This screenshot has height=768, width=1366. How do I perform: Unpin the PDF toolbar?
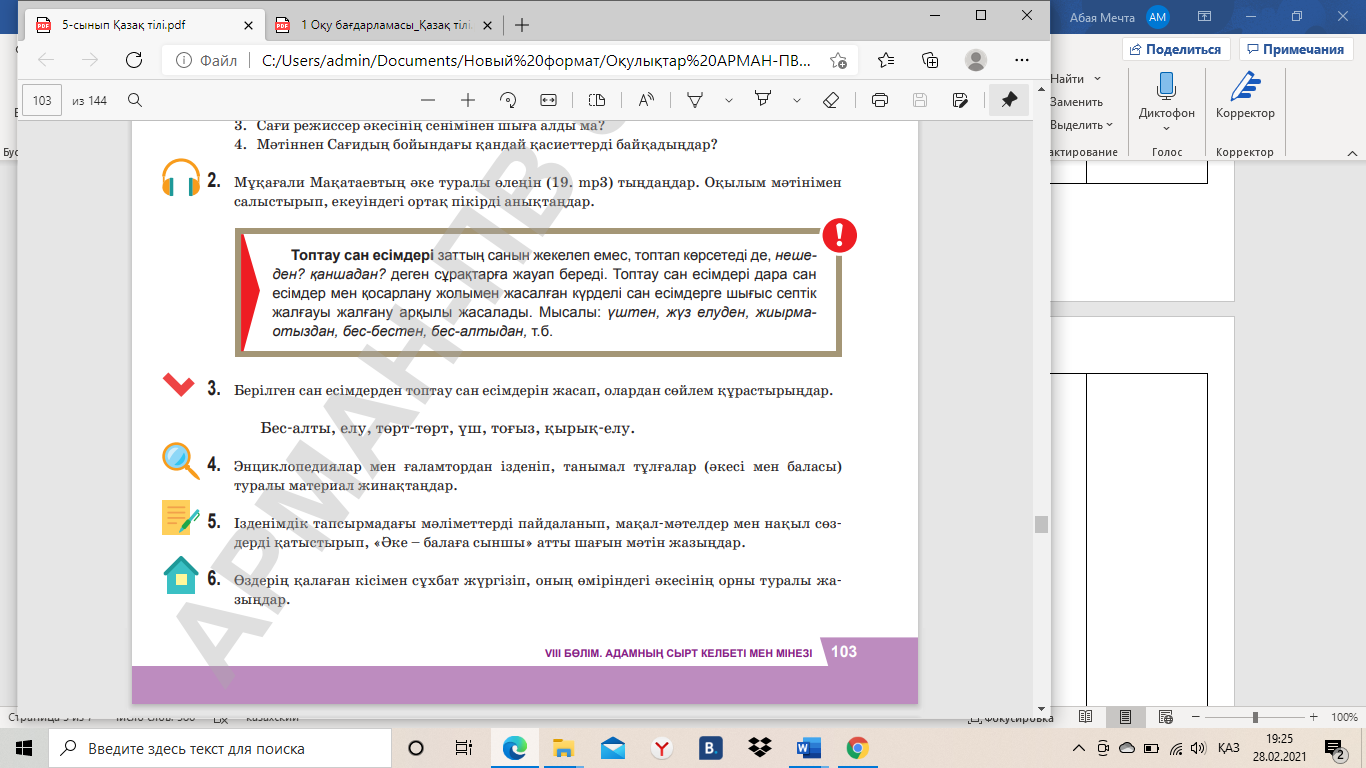[x=1009, y=100]
